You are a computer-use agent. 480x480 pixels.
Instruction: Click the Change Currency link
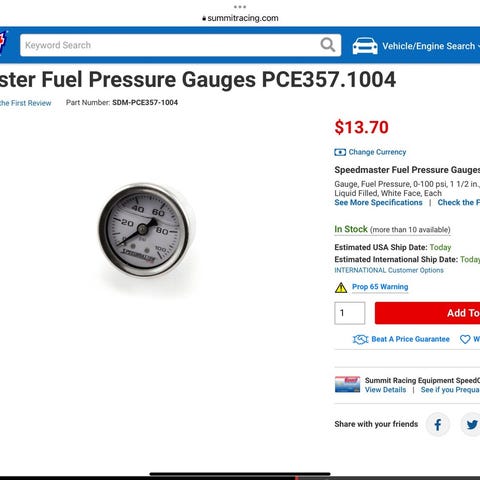[377, 152]
